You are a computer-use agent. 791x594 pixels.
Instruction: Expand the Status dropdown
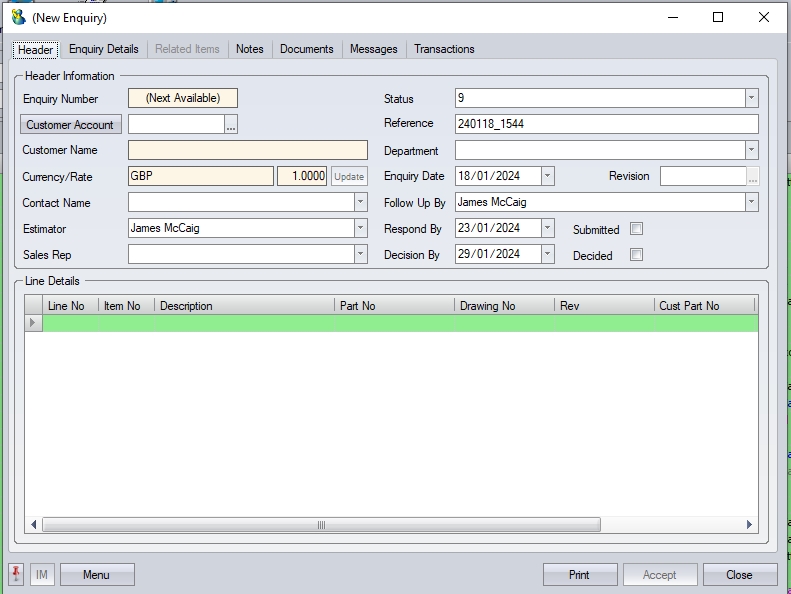click(x=751, y=98)
